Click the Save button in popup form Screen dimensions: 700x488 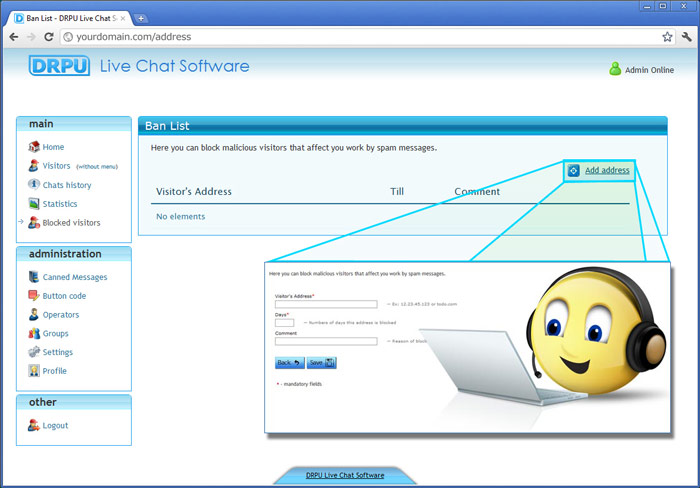click(321, 363)
